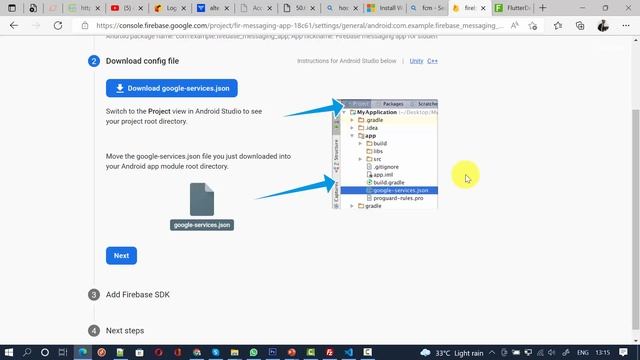Open taskbar clock showing 13:15

(602, 352)
